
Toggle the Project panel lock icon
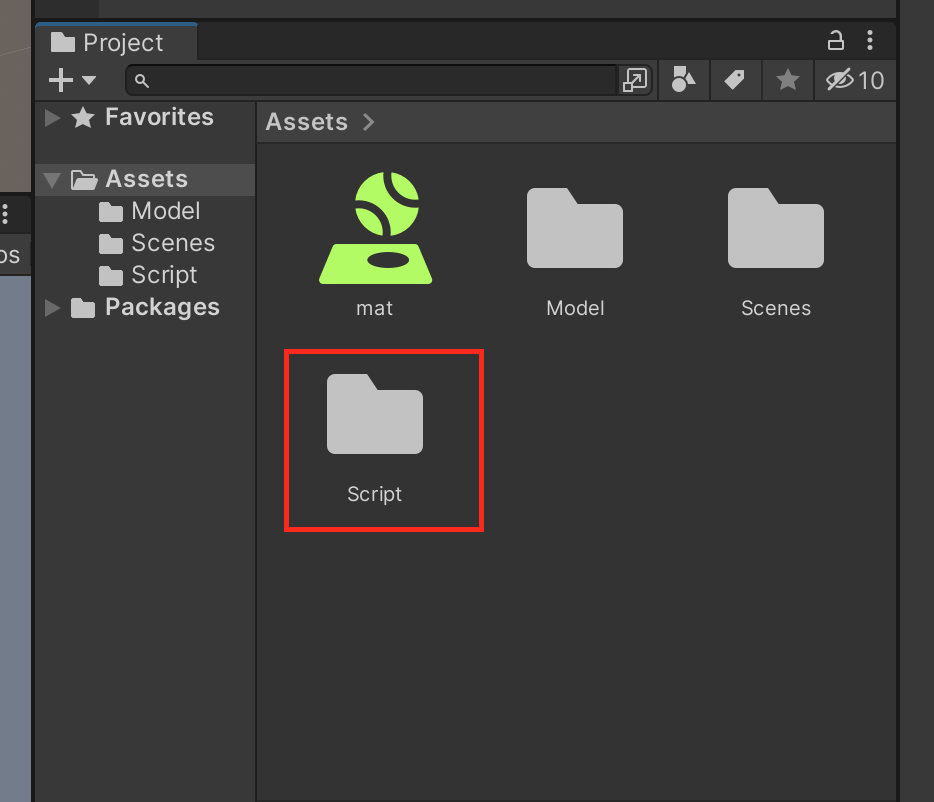click(835, 41)
